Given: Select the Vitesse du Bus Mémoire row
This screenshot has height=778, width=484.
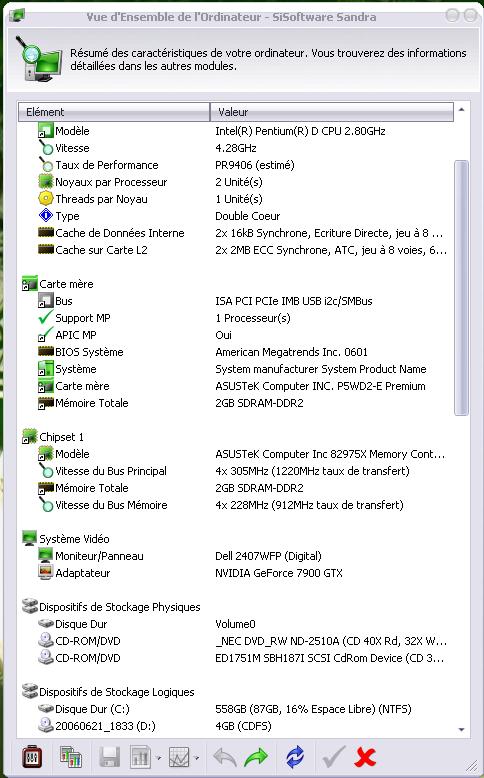Looking at the screenshot, I should [x=236, y=505].
